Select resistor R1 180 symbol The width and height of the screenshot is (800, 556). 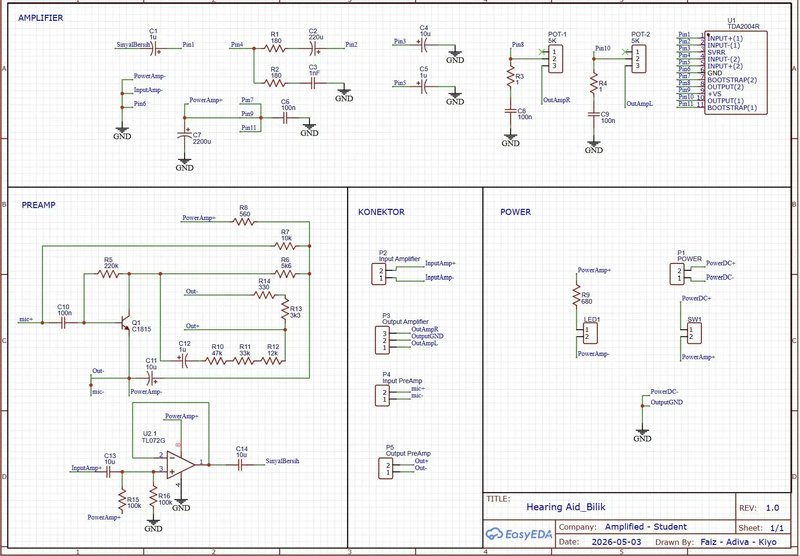coord(275,48)
